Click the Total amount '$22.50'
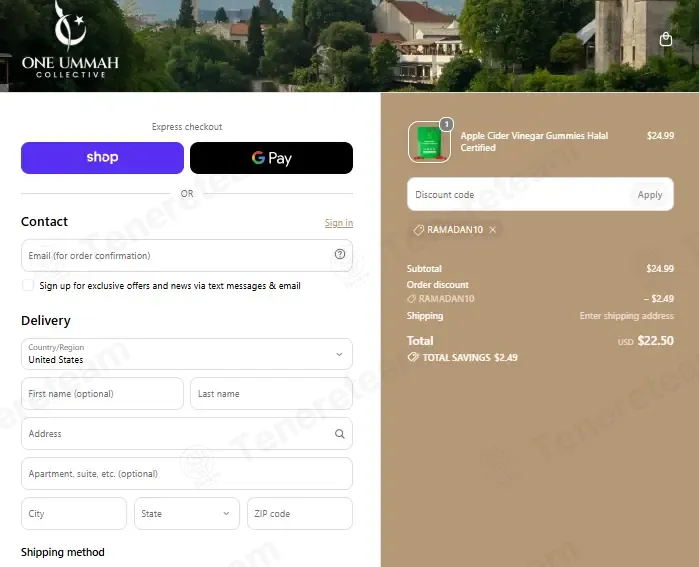Image resolution: width=699 pixels, height=567 pixels. tap(655, 341)
